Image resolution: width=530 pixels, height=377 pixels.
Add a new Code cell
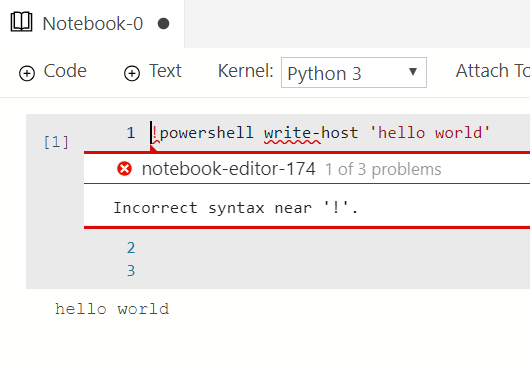coord(53,72)
